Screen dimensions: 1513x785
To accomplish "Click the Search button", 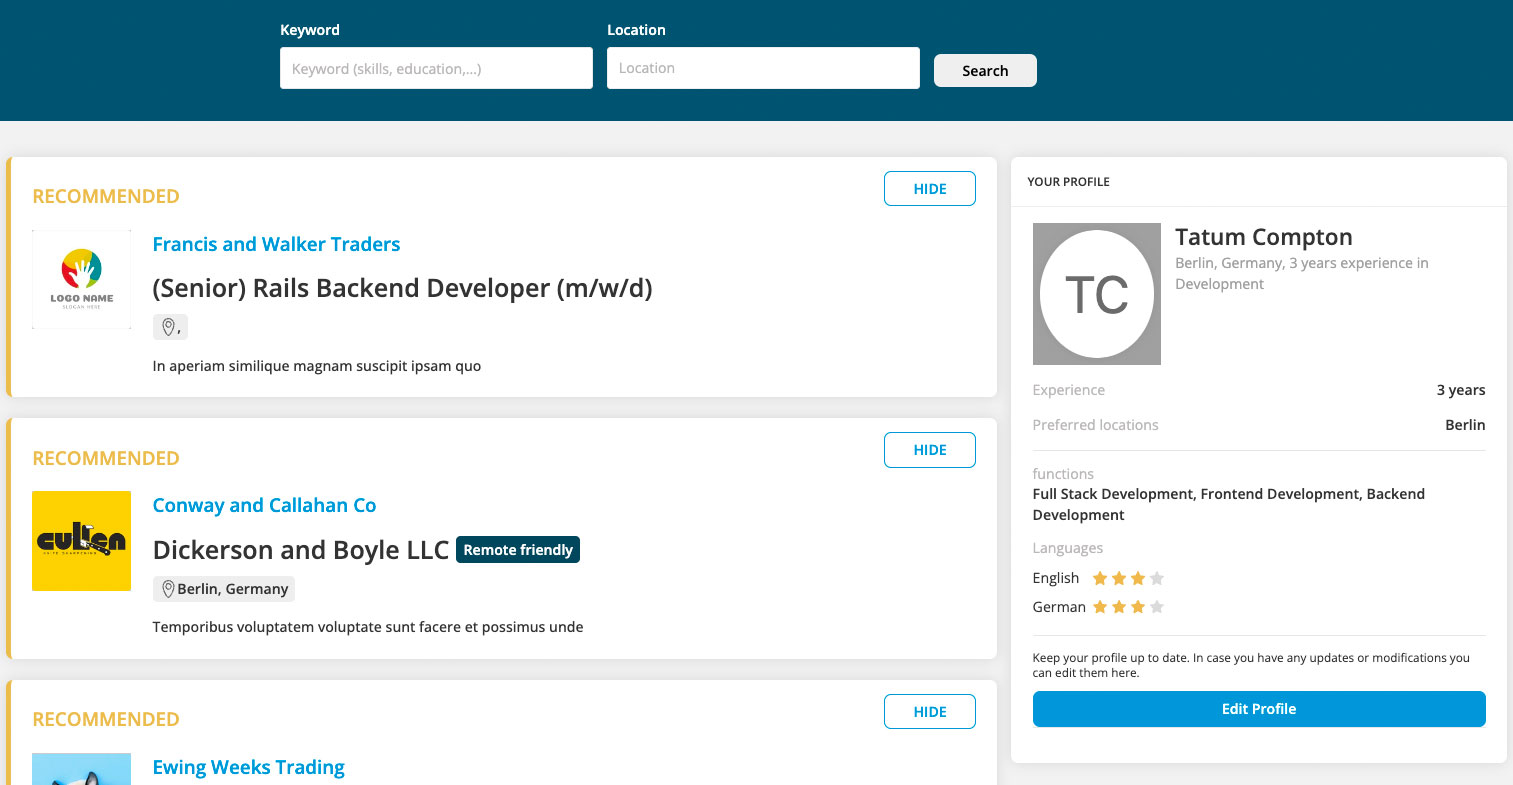I will pos(985,71).
